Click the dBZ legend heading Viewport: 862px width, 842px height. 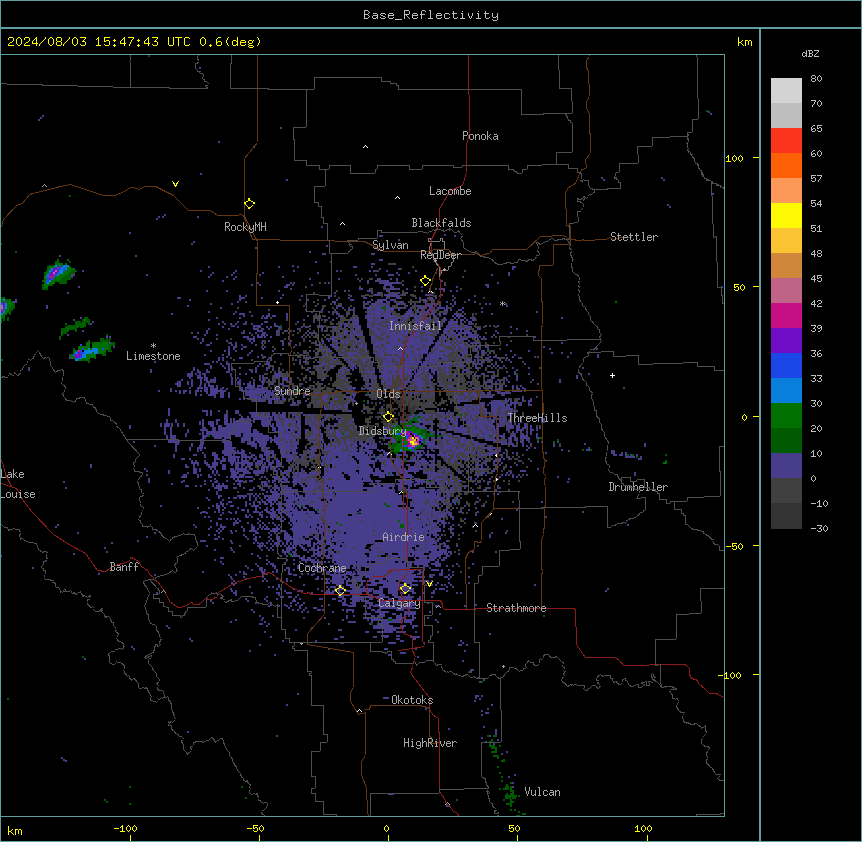(x=810, y=53)
